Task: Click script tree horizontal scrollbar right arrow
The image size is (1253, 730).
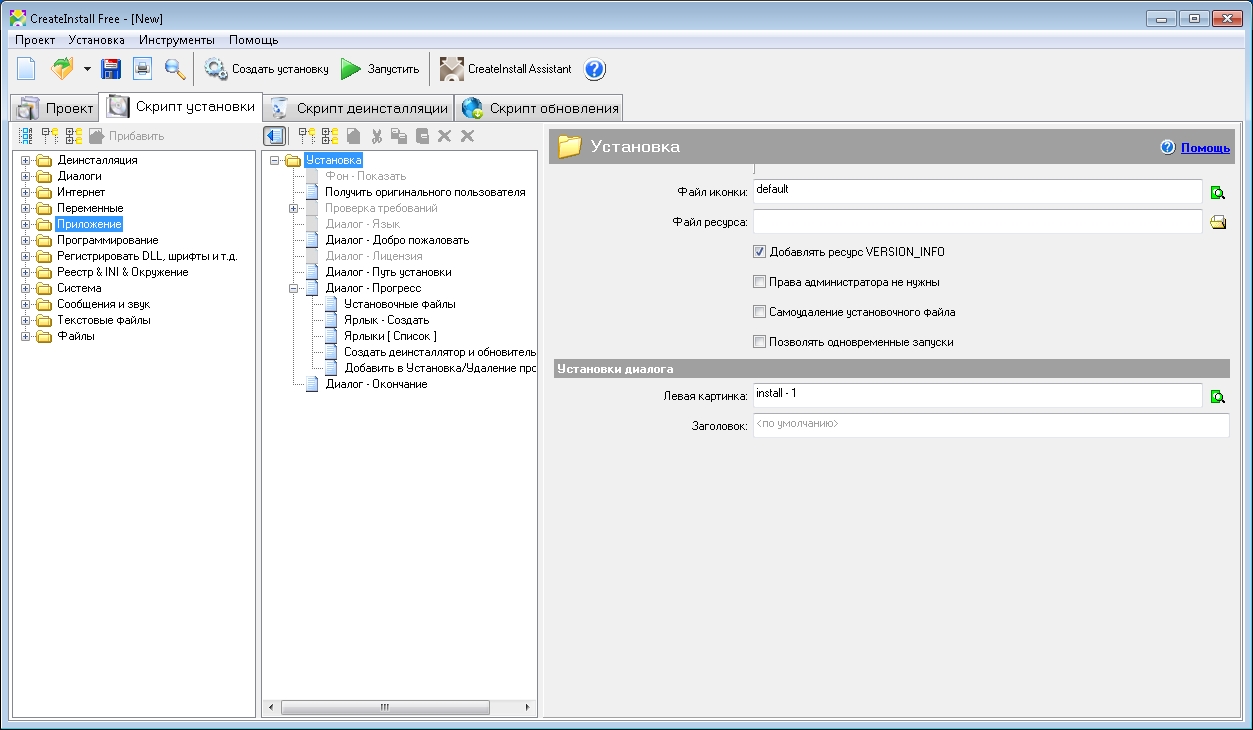Action: (529, 708)
